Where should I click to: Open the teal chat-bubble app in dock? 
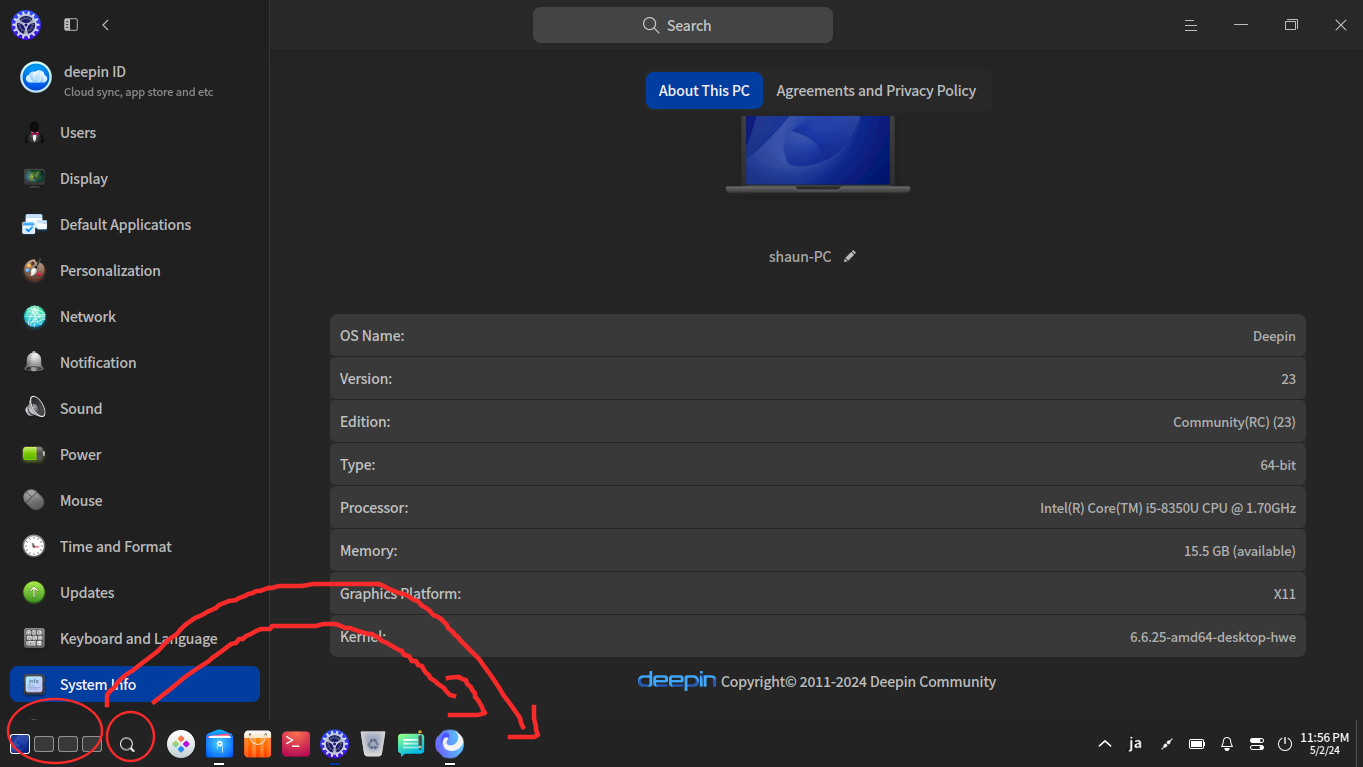411,744
